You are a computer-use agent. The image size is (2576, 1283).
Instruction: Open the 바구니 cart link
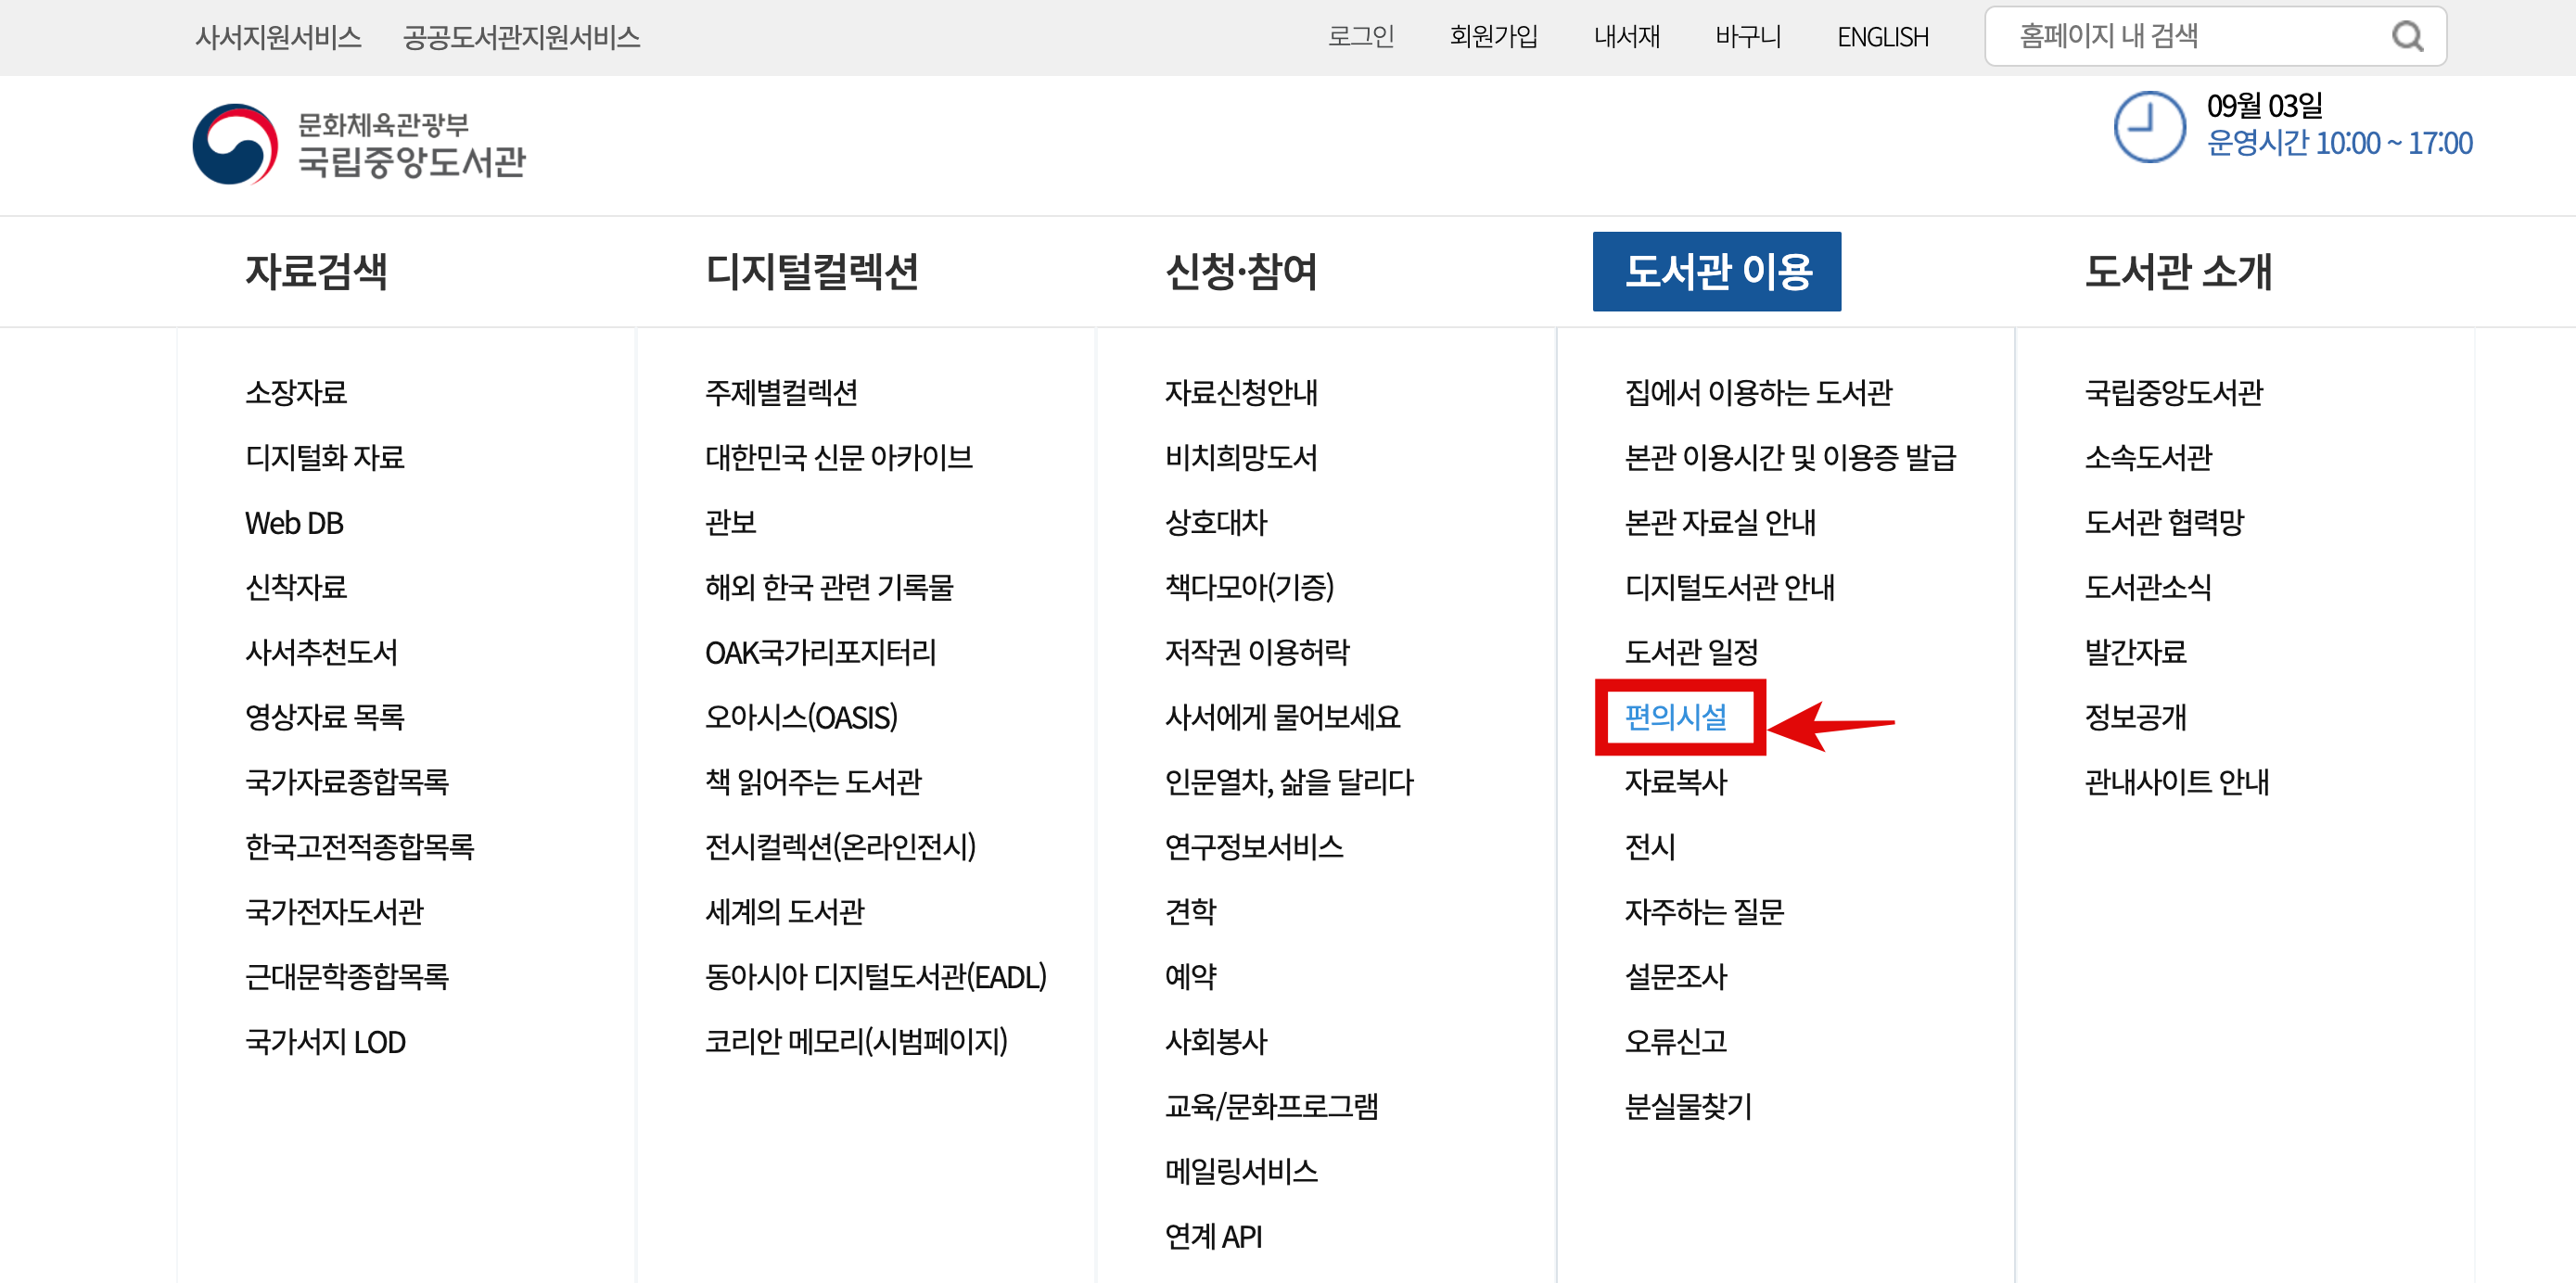pos(1747,37)
